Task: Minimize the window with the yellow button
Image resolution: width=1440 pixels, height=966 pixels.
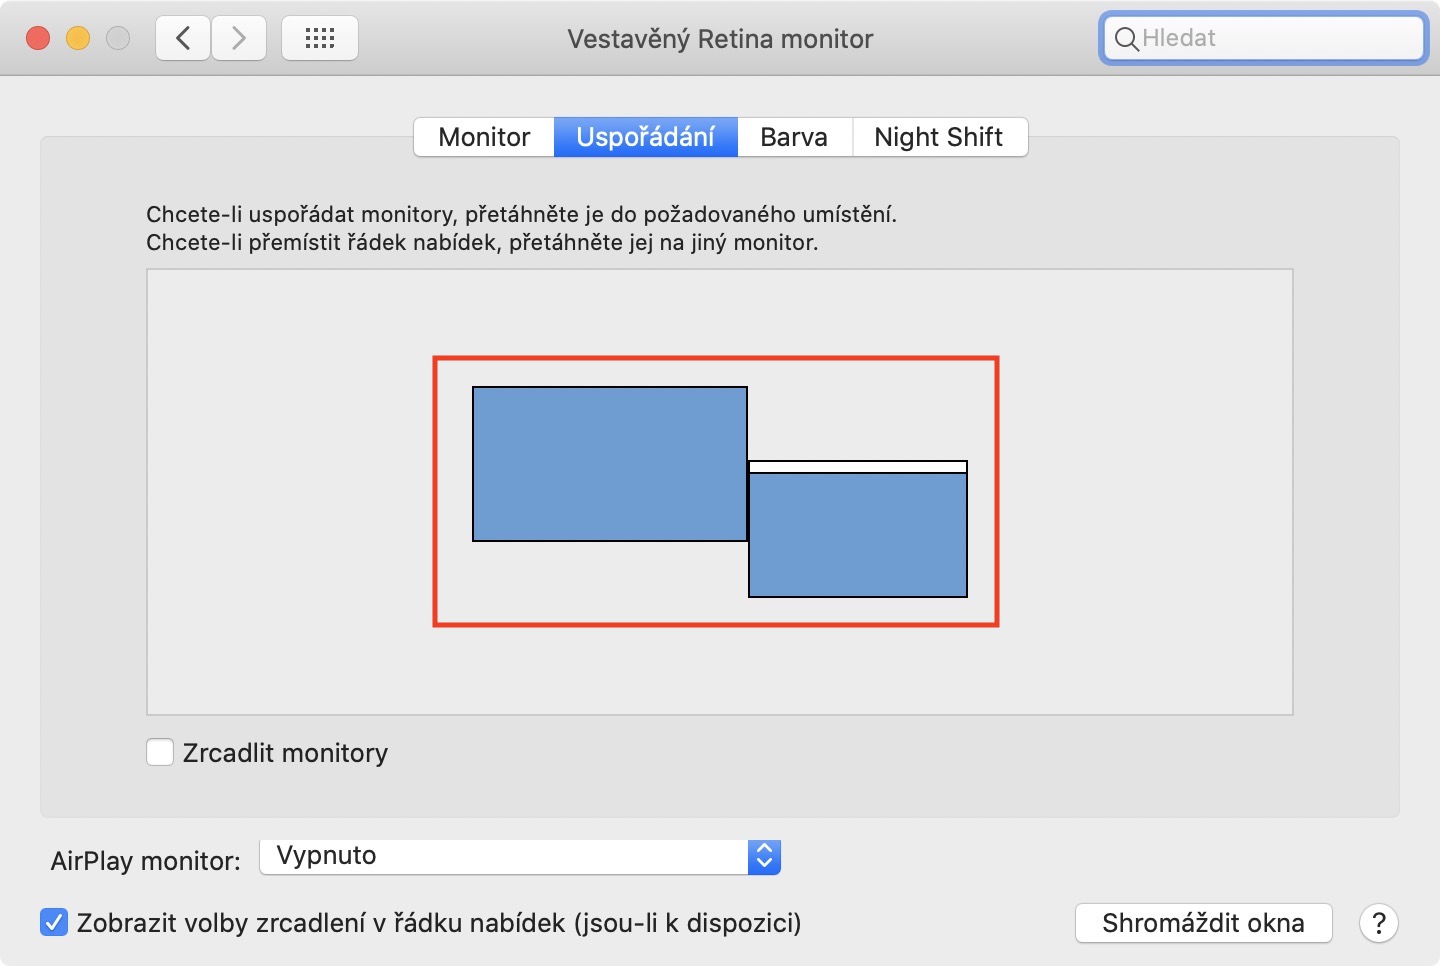Action: point(78,39)
